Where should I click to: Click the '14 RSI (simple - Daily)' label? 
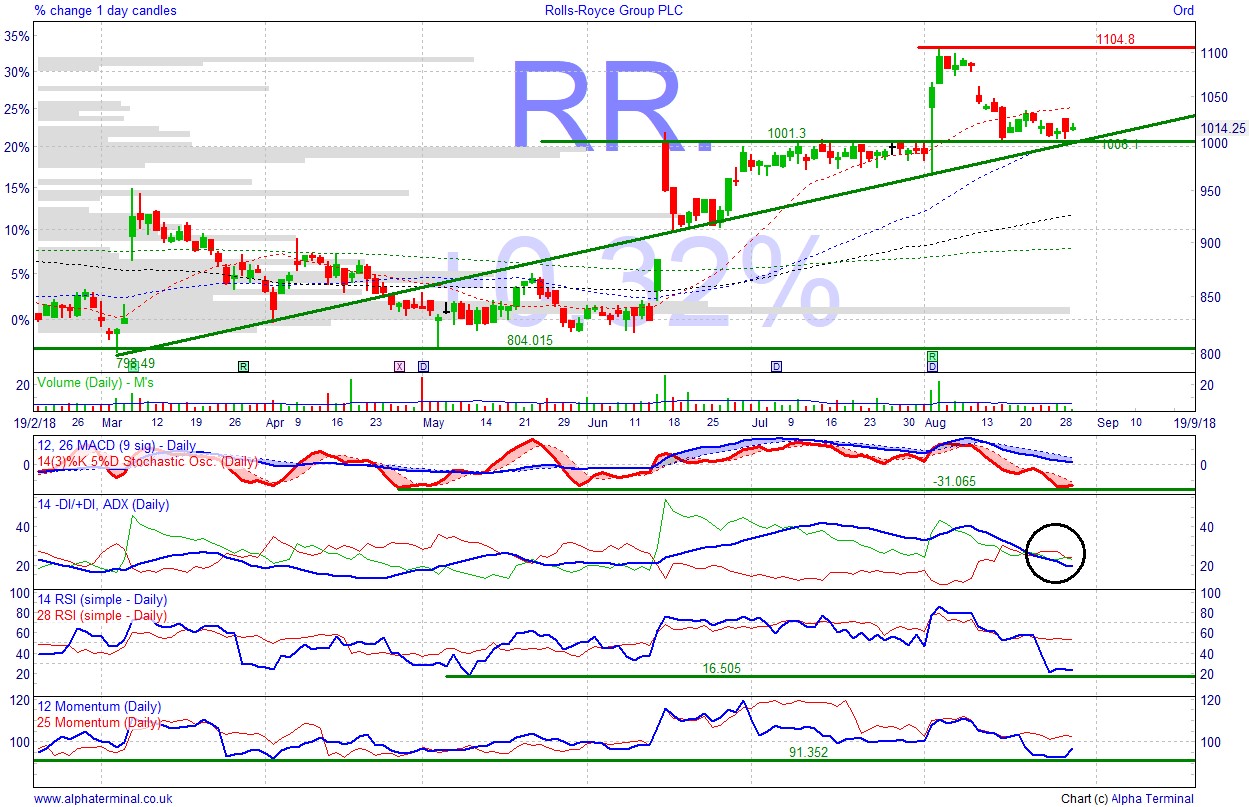point(101,599)
